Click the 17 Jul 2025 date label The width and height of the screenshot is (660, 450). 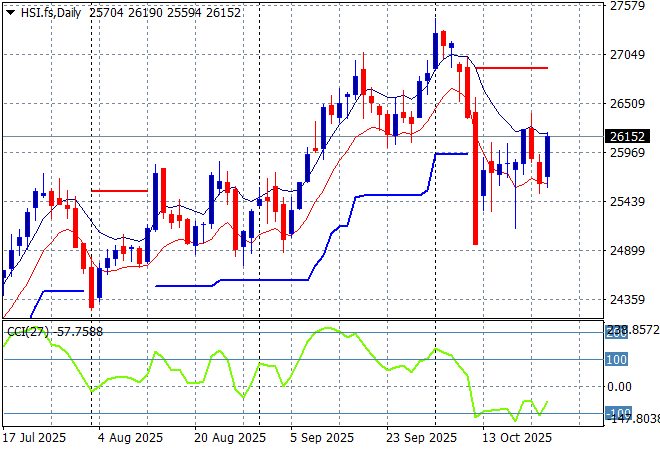[x=35, y=438]
